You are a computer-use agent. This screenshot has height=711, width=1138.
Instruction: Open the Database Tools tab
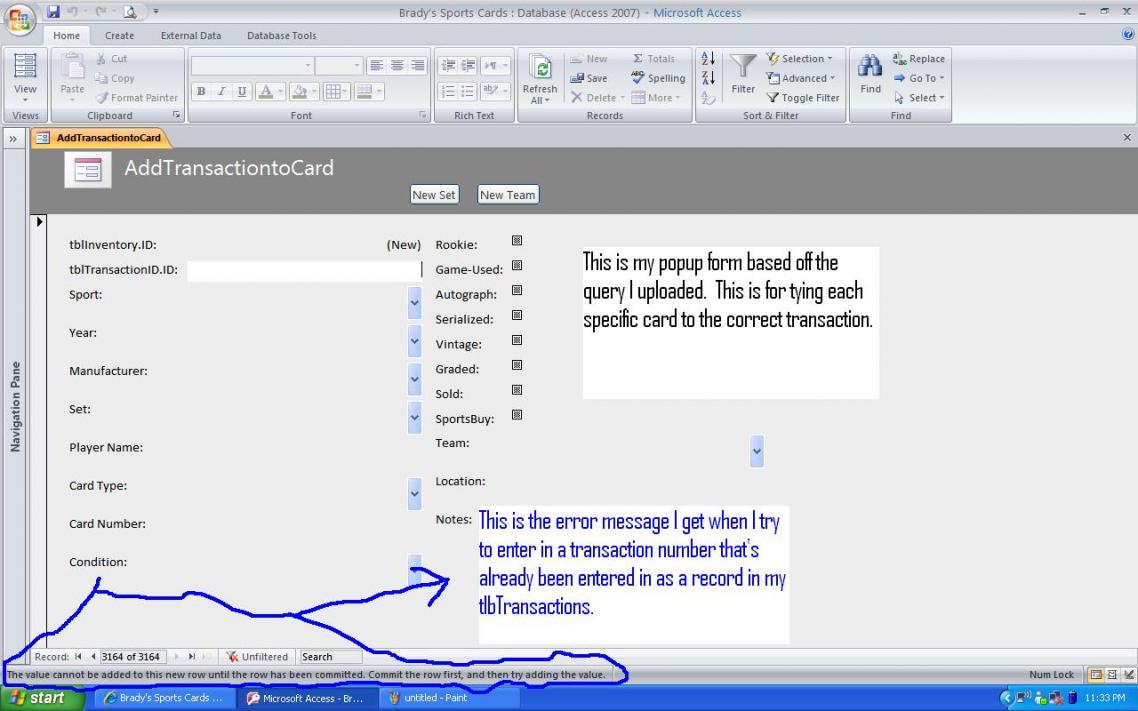click(281, 36)
